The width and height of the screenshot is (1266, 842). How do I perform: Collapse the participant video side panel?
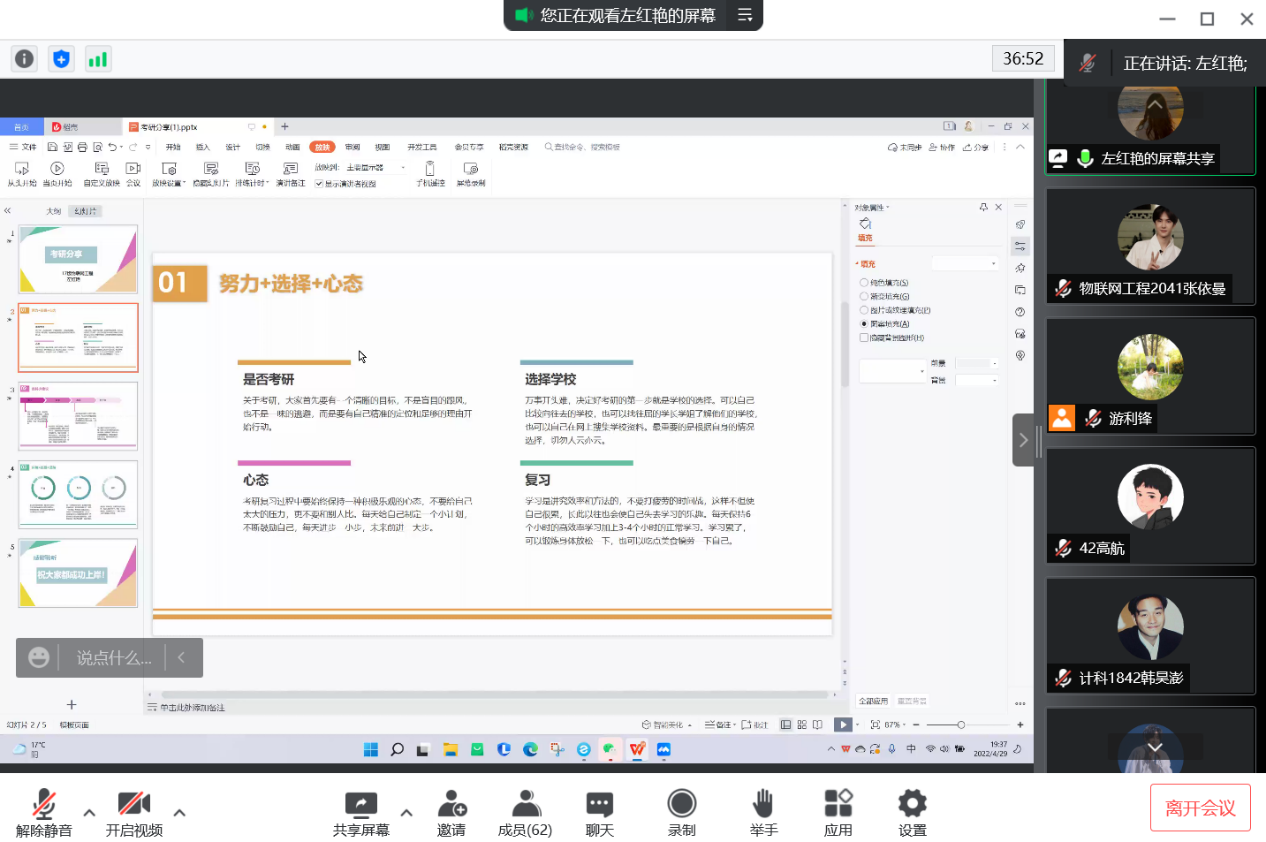coord(1023,440)
